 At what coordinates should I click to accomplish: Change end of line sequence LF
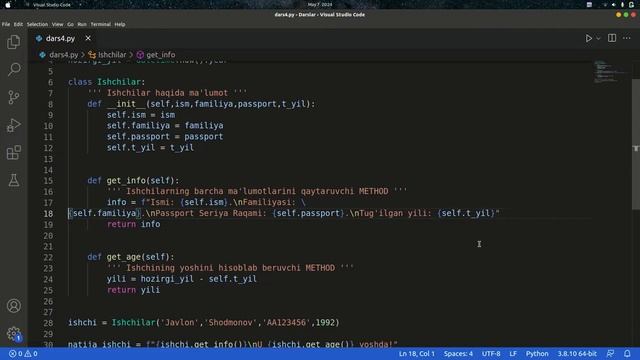coord(513,354)
